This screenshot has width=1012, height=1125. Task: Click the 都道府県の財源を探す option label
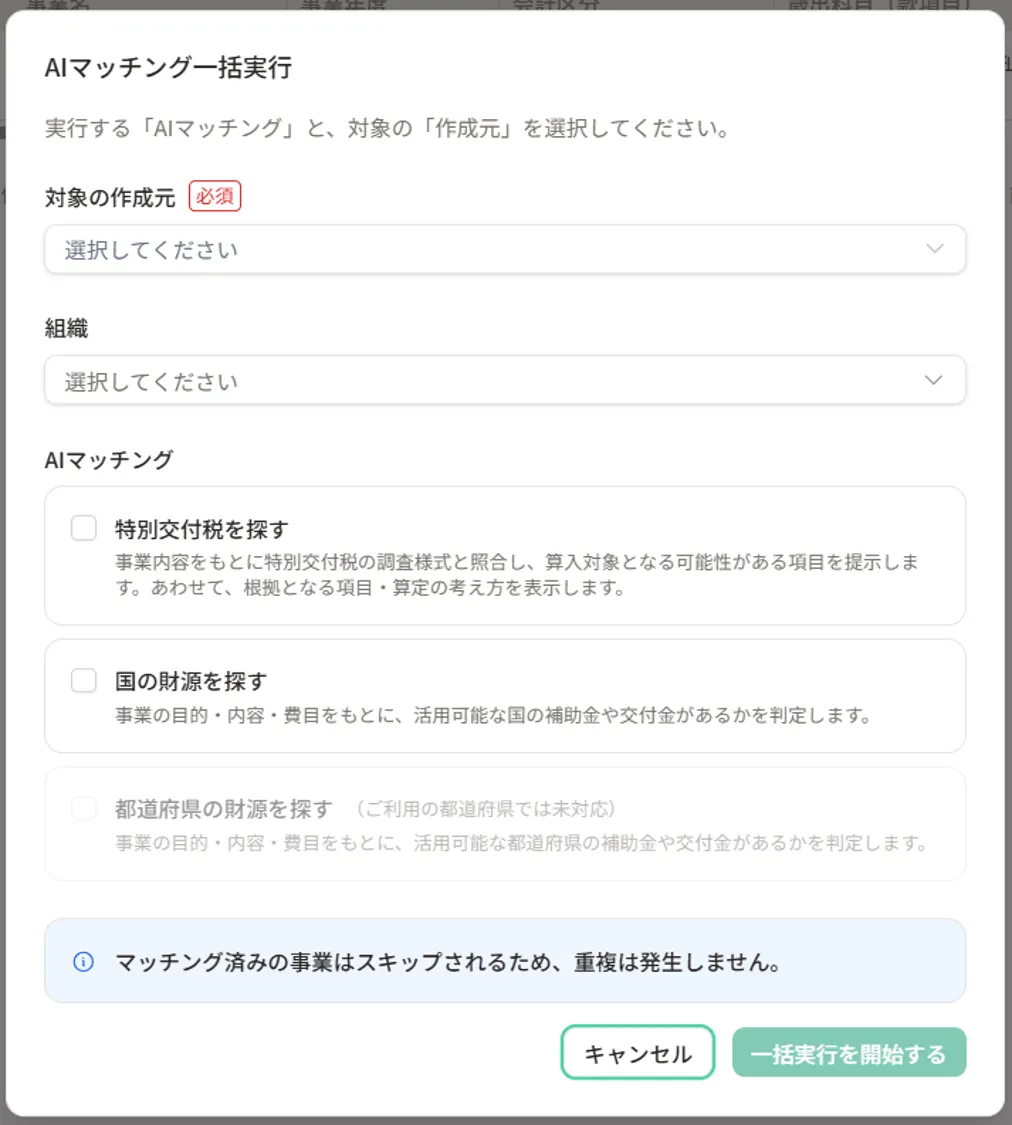[223, 809]
